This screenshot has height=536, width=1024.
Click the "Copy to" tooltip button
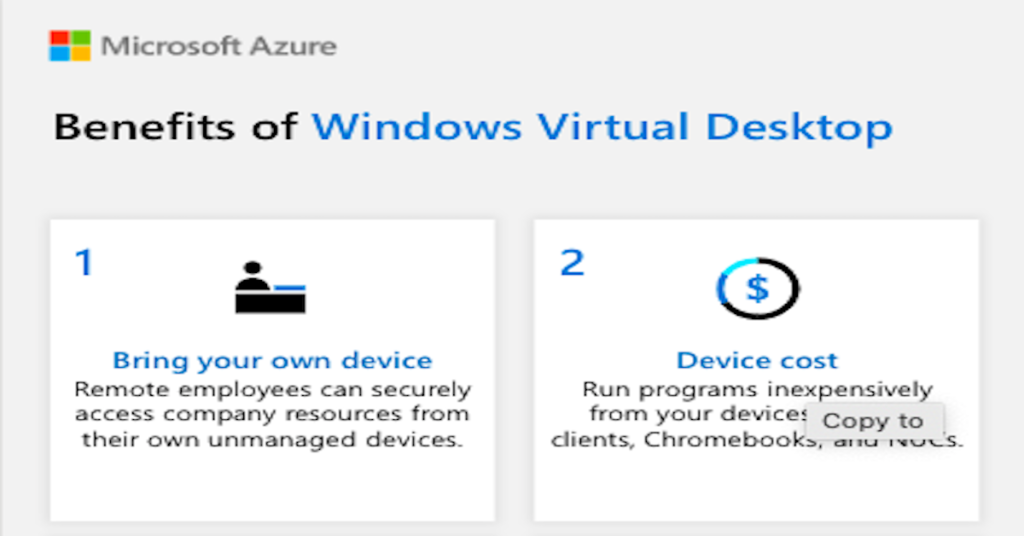pyautogui.click(x=873, y=421)
